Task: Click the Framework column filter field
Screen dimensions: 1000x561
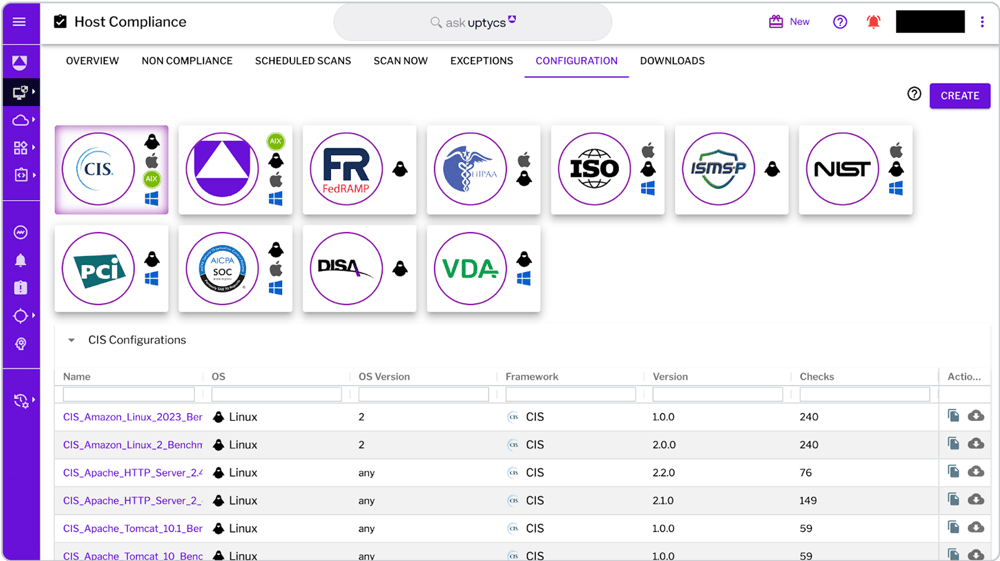Action: 571,395
